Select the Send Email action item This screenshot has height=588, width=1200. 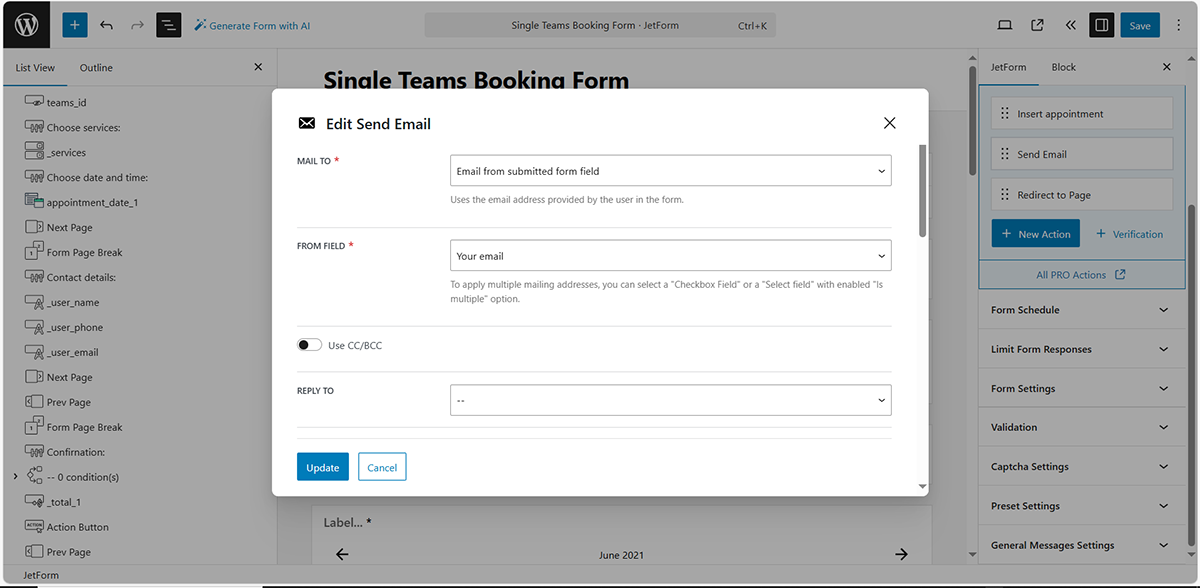[x=1082, y=154]
